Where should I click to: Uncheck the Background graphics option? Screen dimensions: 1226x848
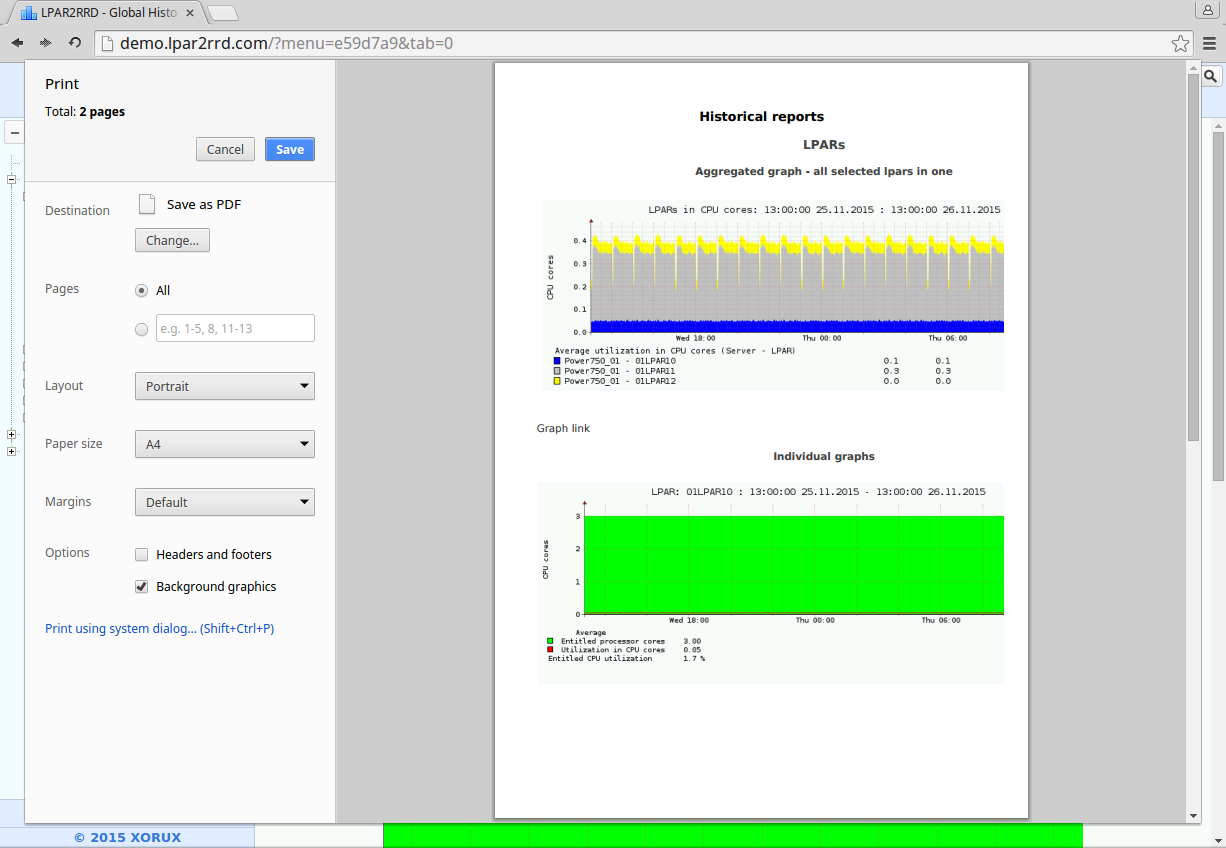(x=142, y=587)
